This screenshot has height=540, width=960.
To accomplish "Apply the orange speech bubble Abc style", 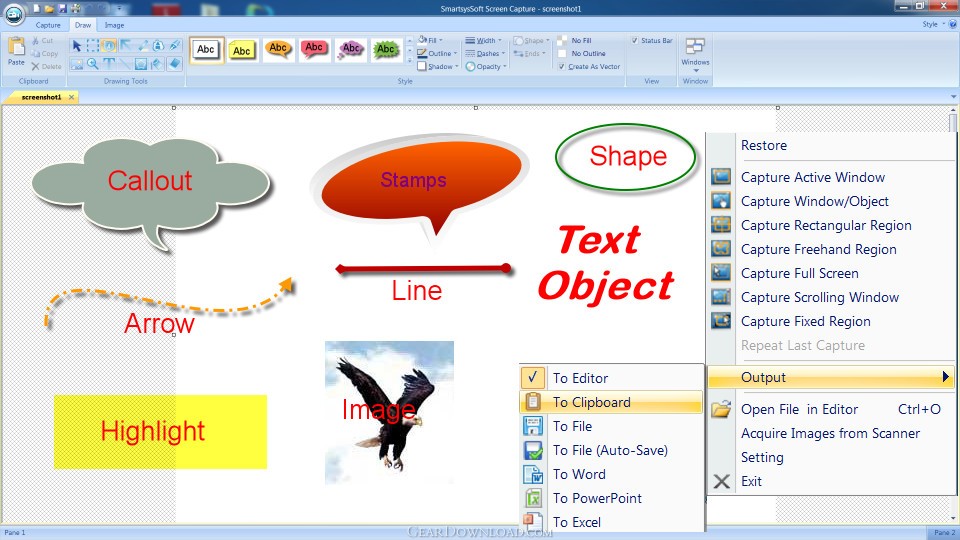I will 278,50.
